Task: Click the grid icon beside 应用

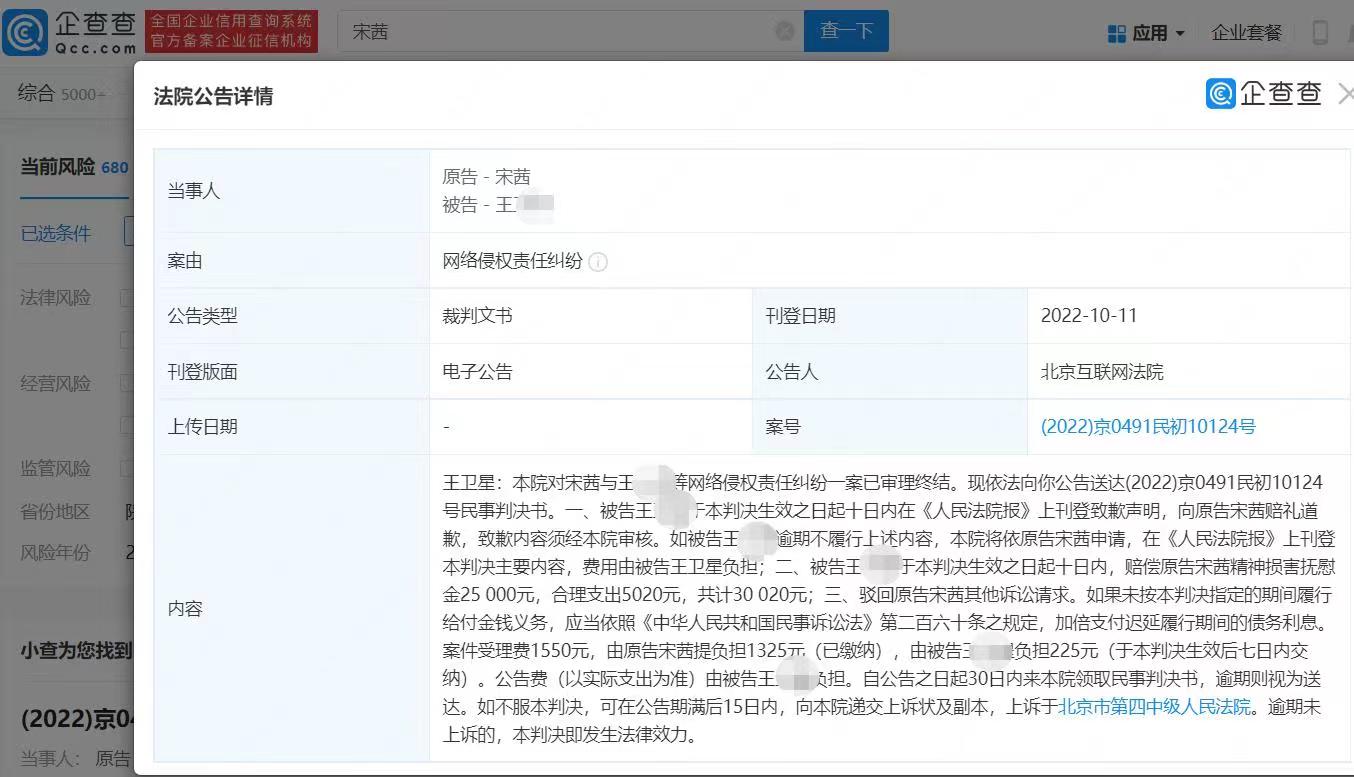Action: click(1117, 33)
